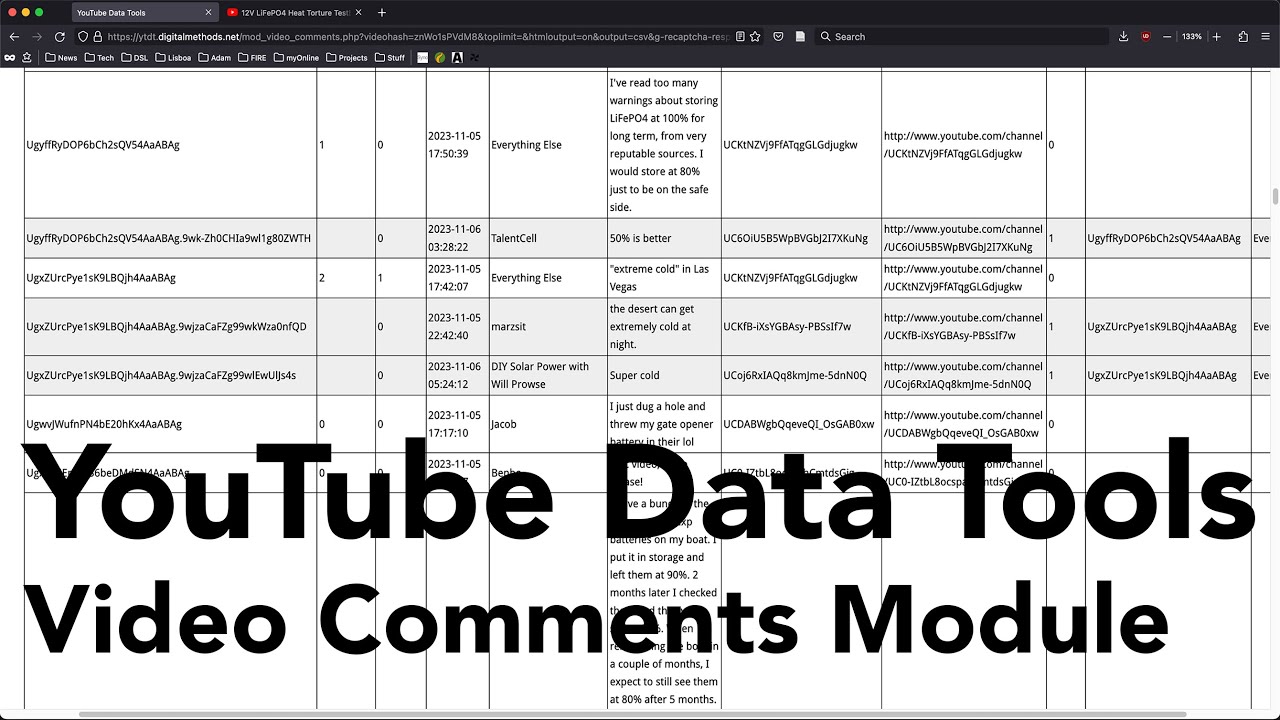Open a new tab with plus

pos(382,13)
